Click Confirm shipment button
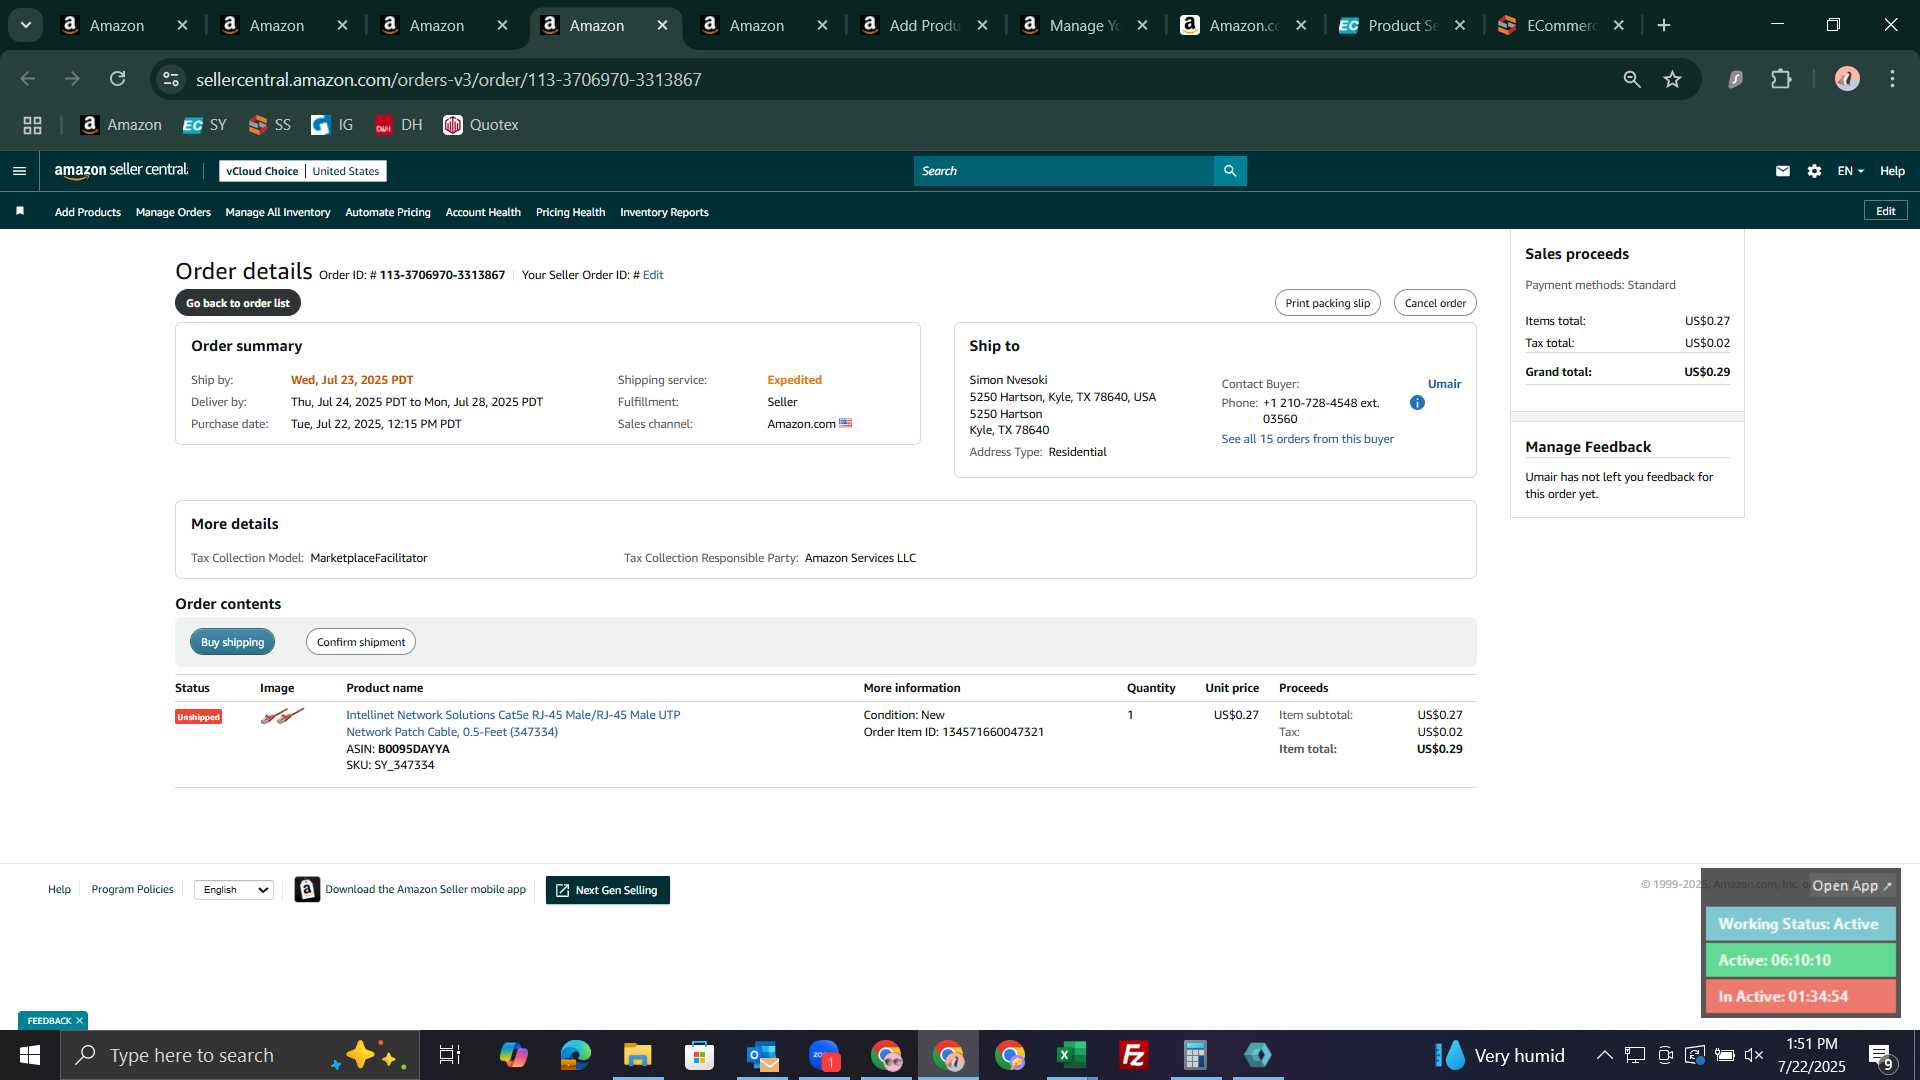The image size is (1920, 1080). tap(361, 642)
